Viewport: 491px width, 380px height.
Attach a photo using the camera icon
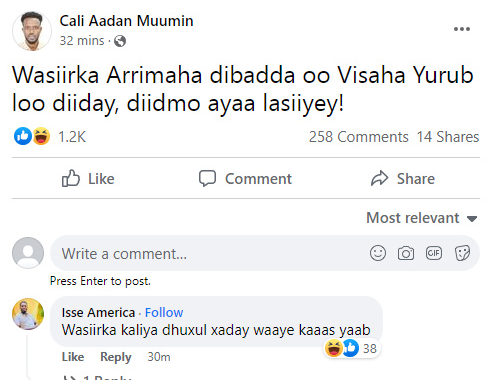[x=406, y=253]
